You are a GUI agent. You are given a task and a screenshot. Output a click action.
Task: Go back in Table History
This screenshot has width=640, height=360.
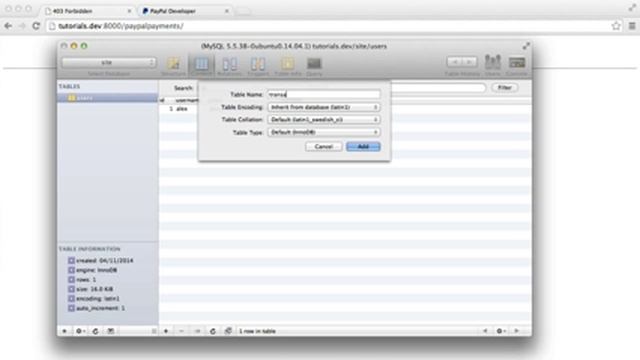[455, 62]
